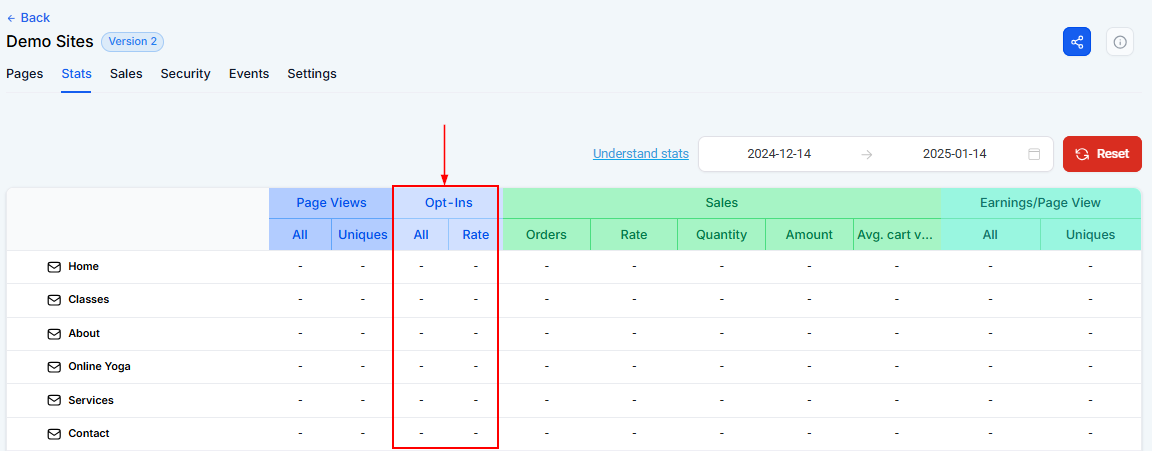Select the Stats tab

pyautogui.click(x=76, y=73)
